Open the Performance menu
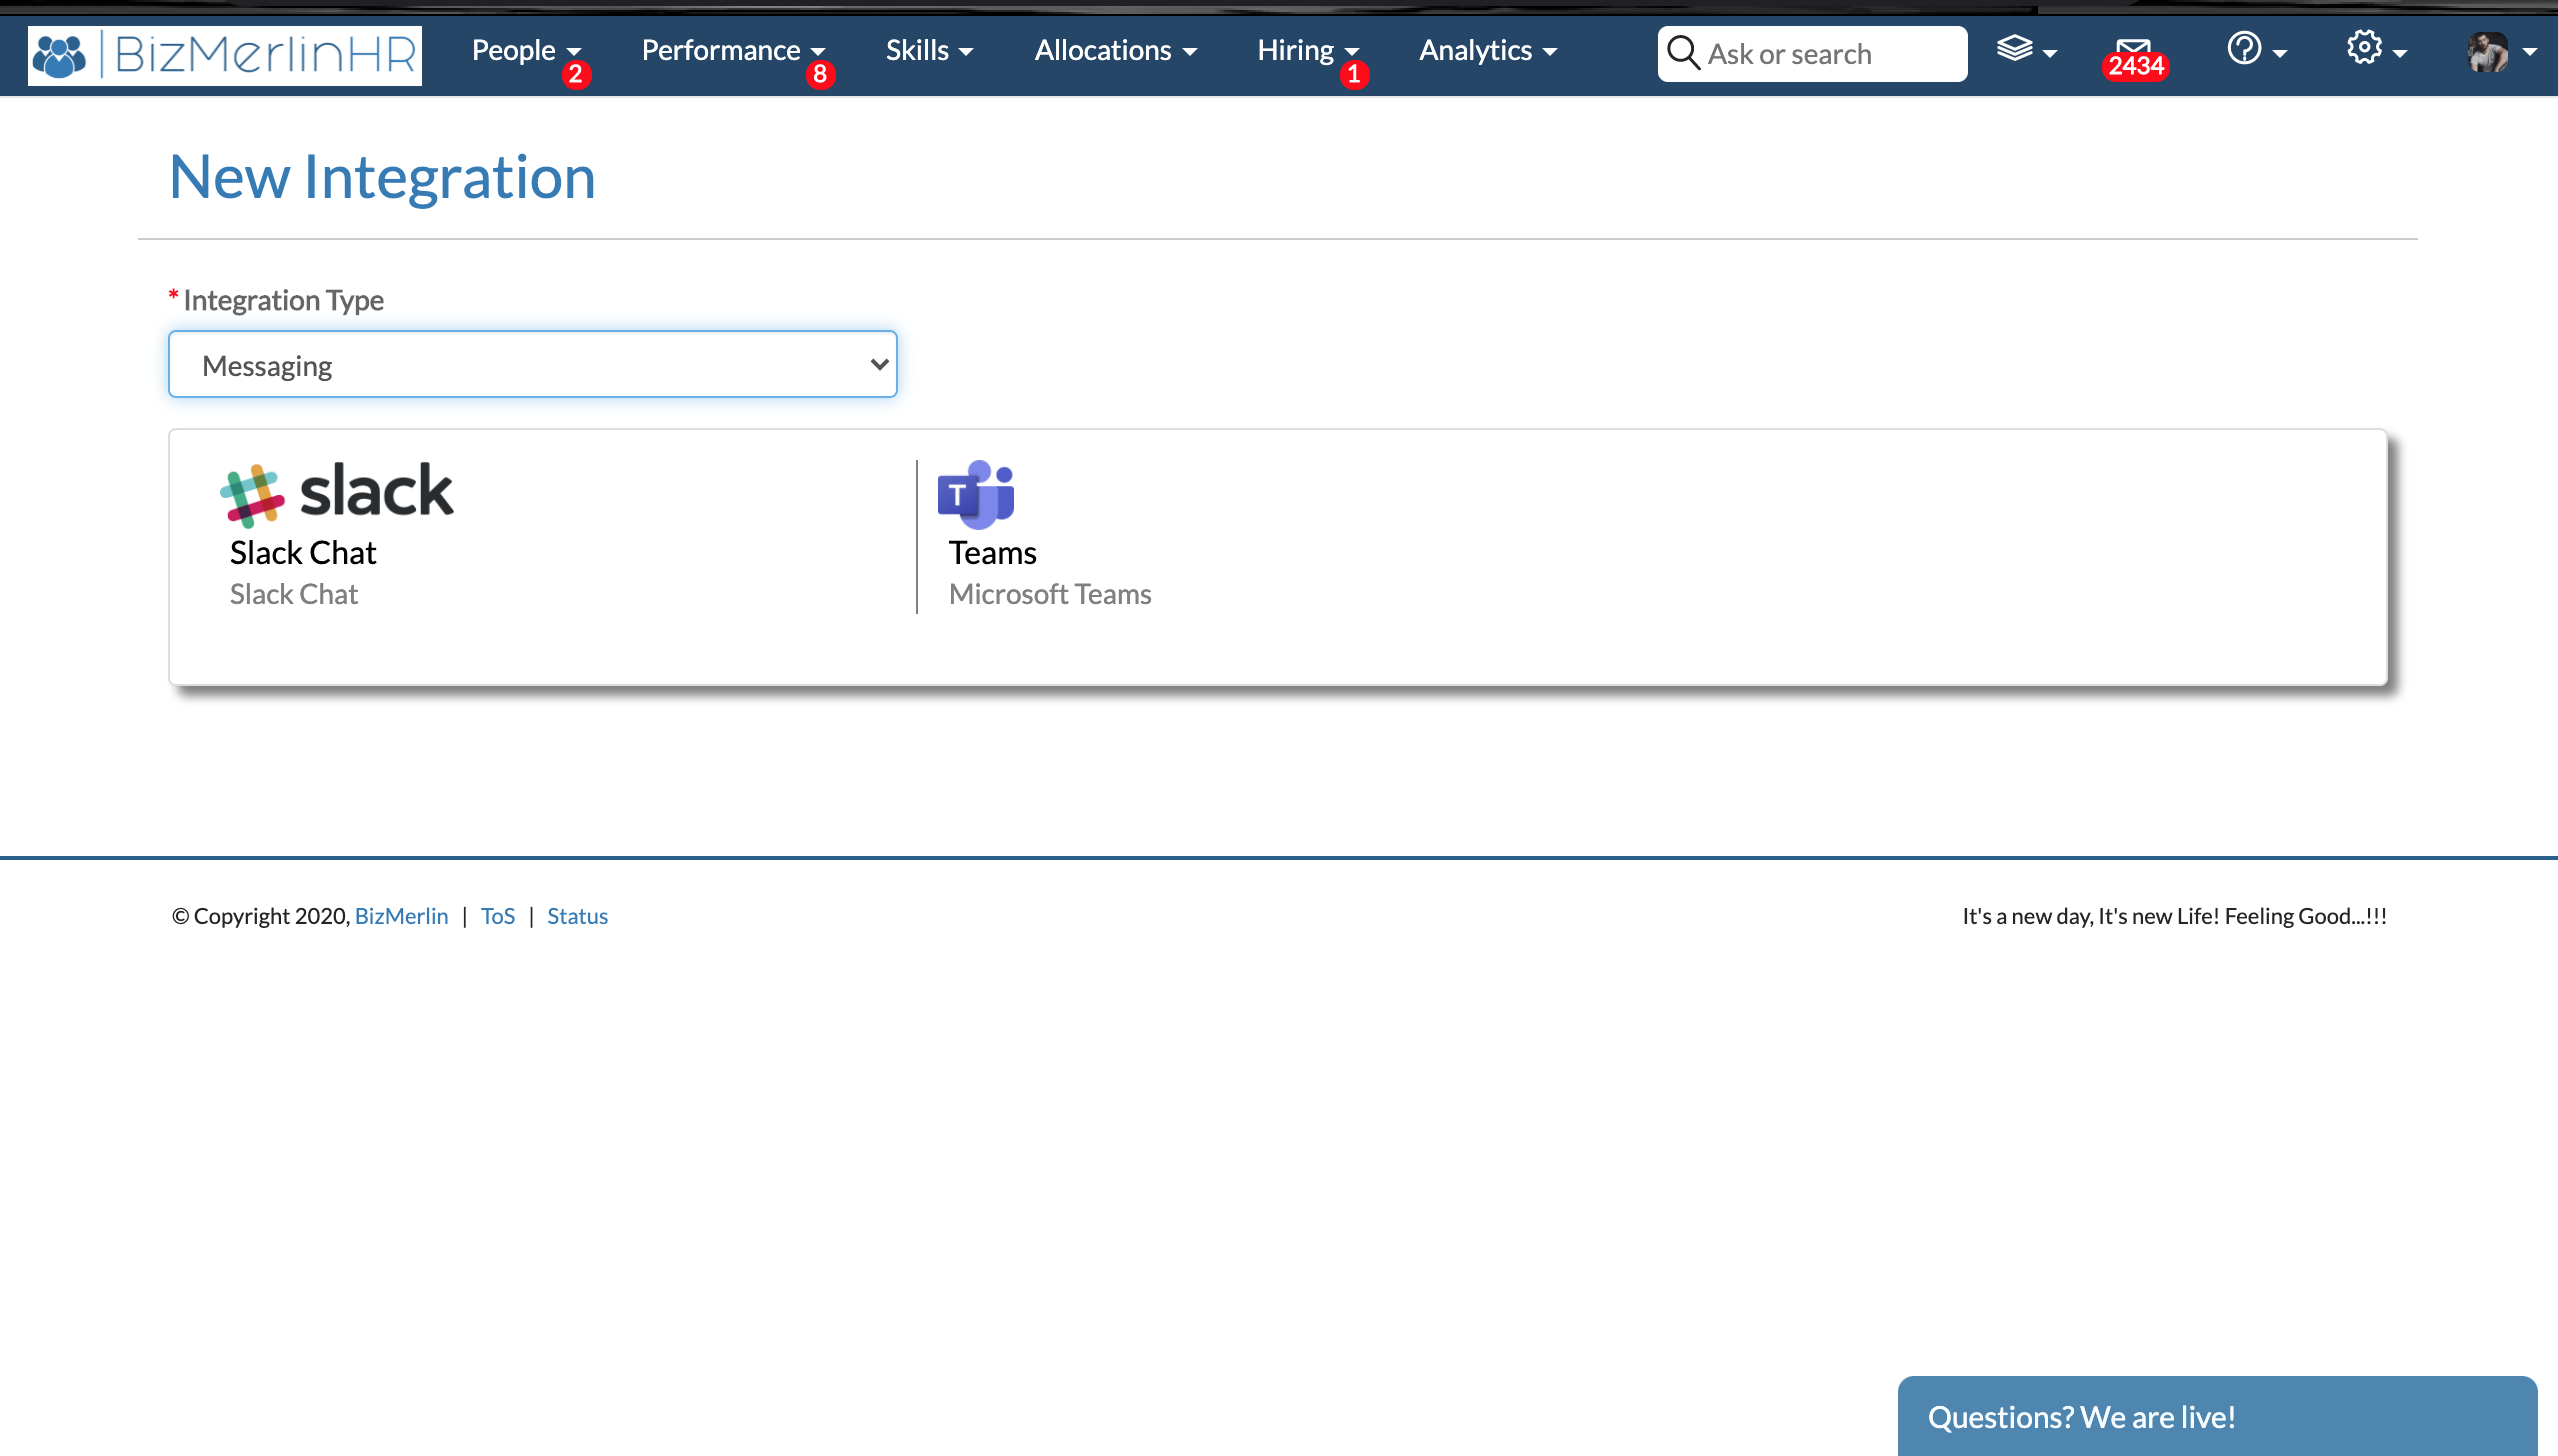This screenshot has height=1456, width=2558. point(733,50)
